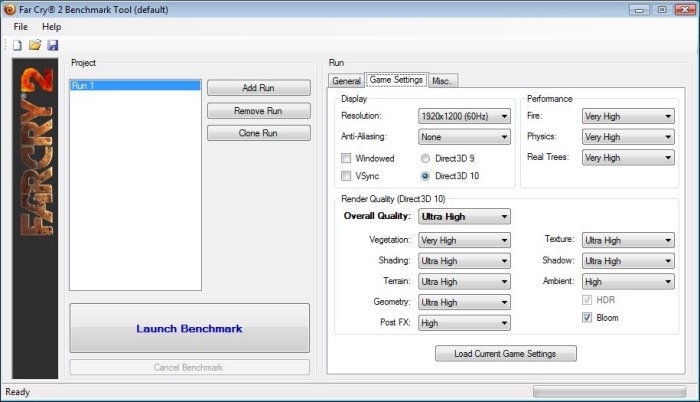Screen dimensions: 700x402
Task: Open the Overall Quality dropdown
Action: click(x=464, y=217)
